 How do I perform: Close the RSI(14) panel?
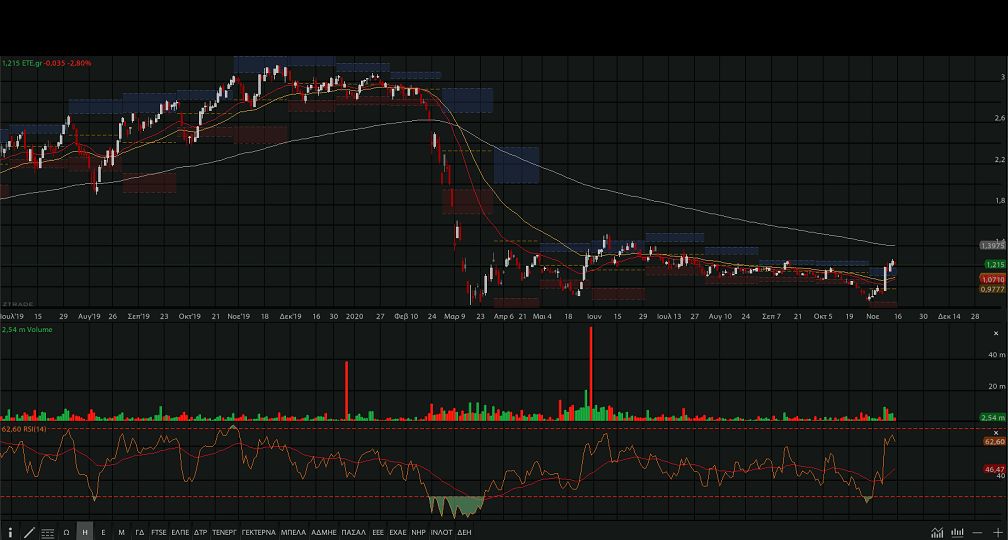click(996, 433)
